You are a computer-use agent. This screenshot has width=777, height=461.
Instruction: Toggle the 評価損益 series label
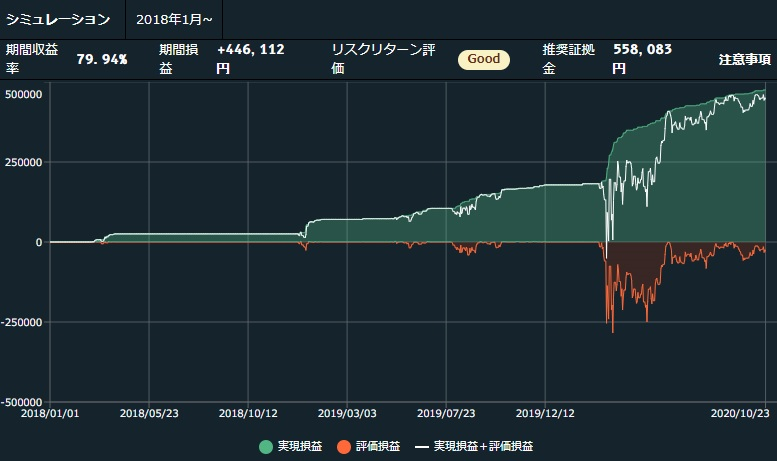[378, 446]
